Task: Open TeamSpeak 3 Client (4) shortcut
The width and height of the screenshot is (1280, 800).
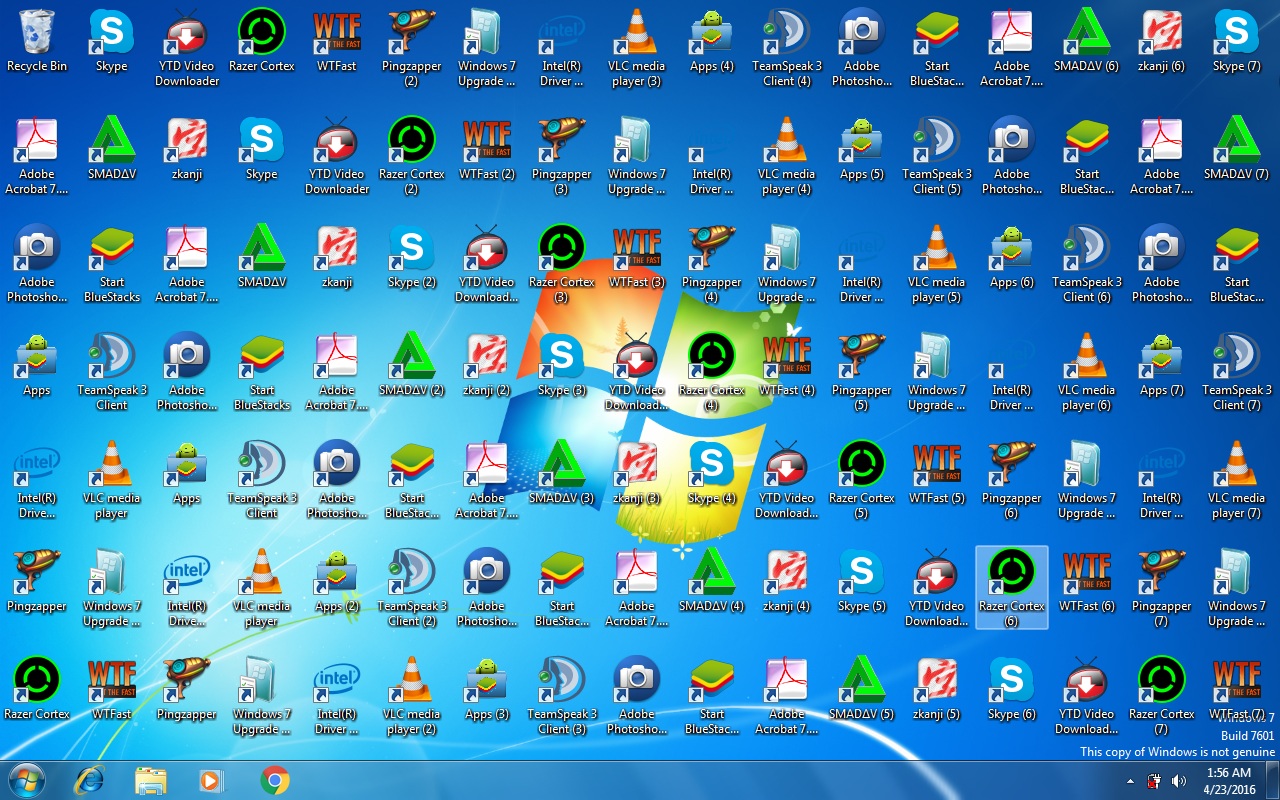Action: click(787, 48)
